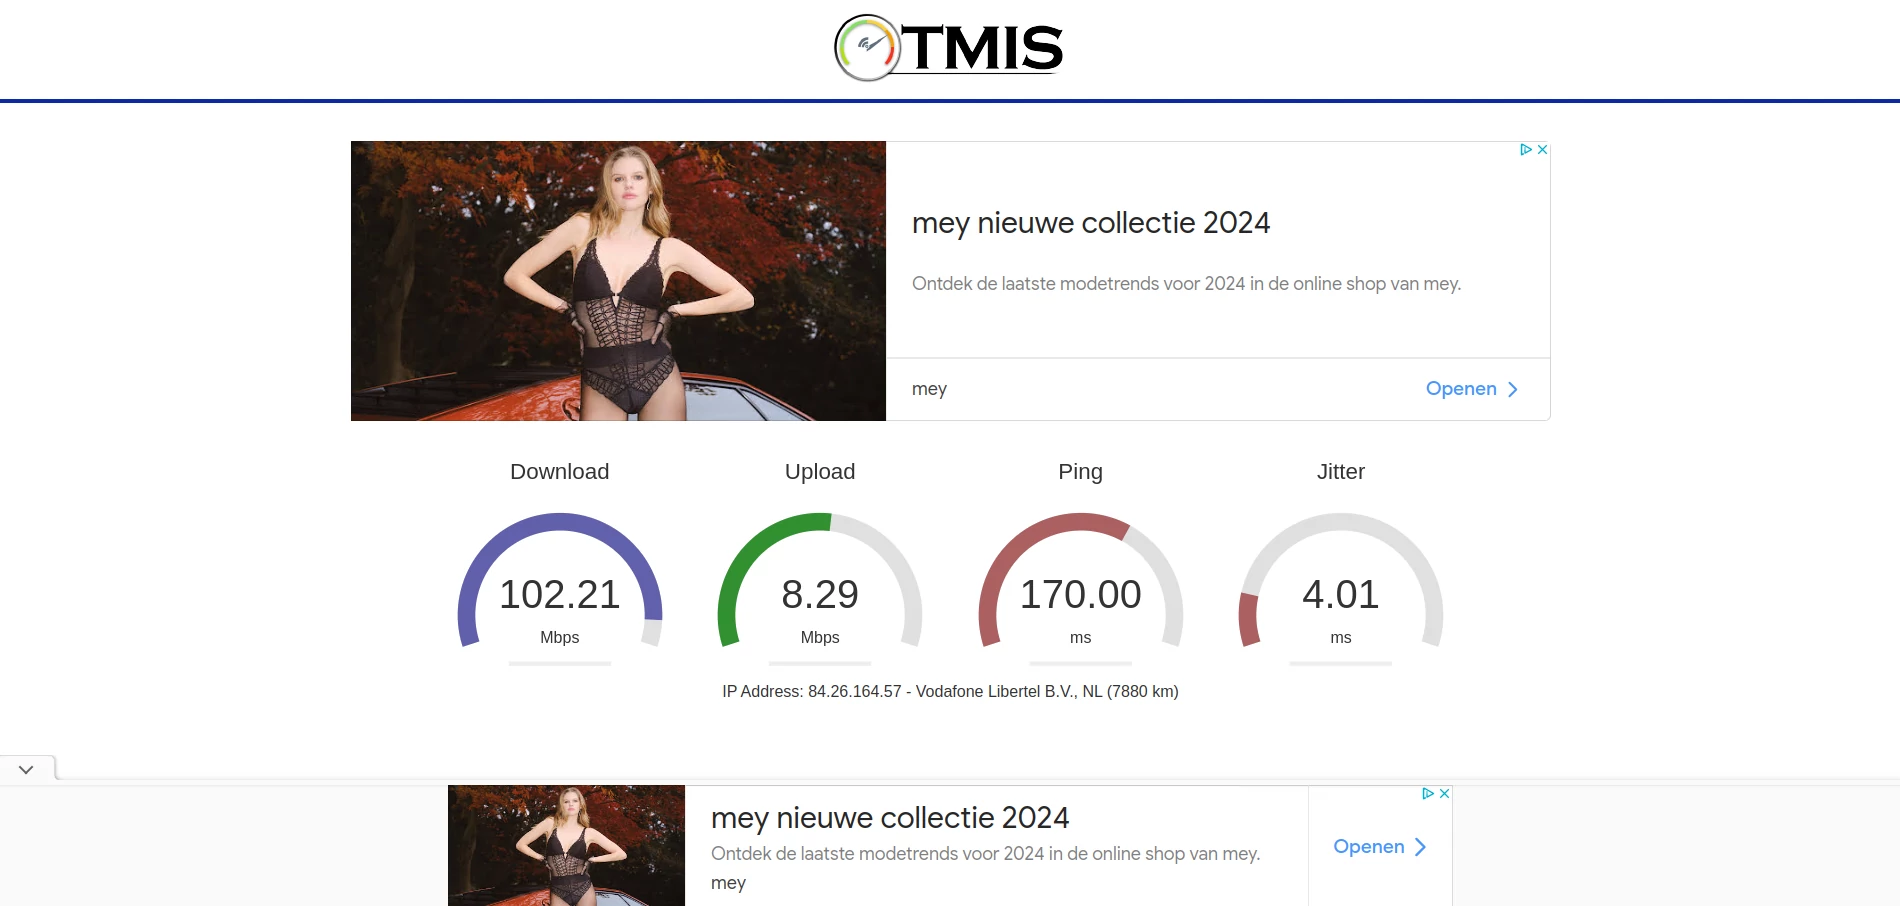Close the top mey ad with X
Image resolution: width=1900 pixels, height=906 pixels.
[1542, 149]
